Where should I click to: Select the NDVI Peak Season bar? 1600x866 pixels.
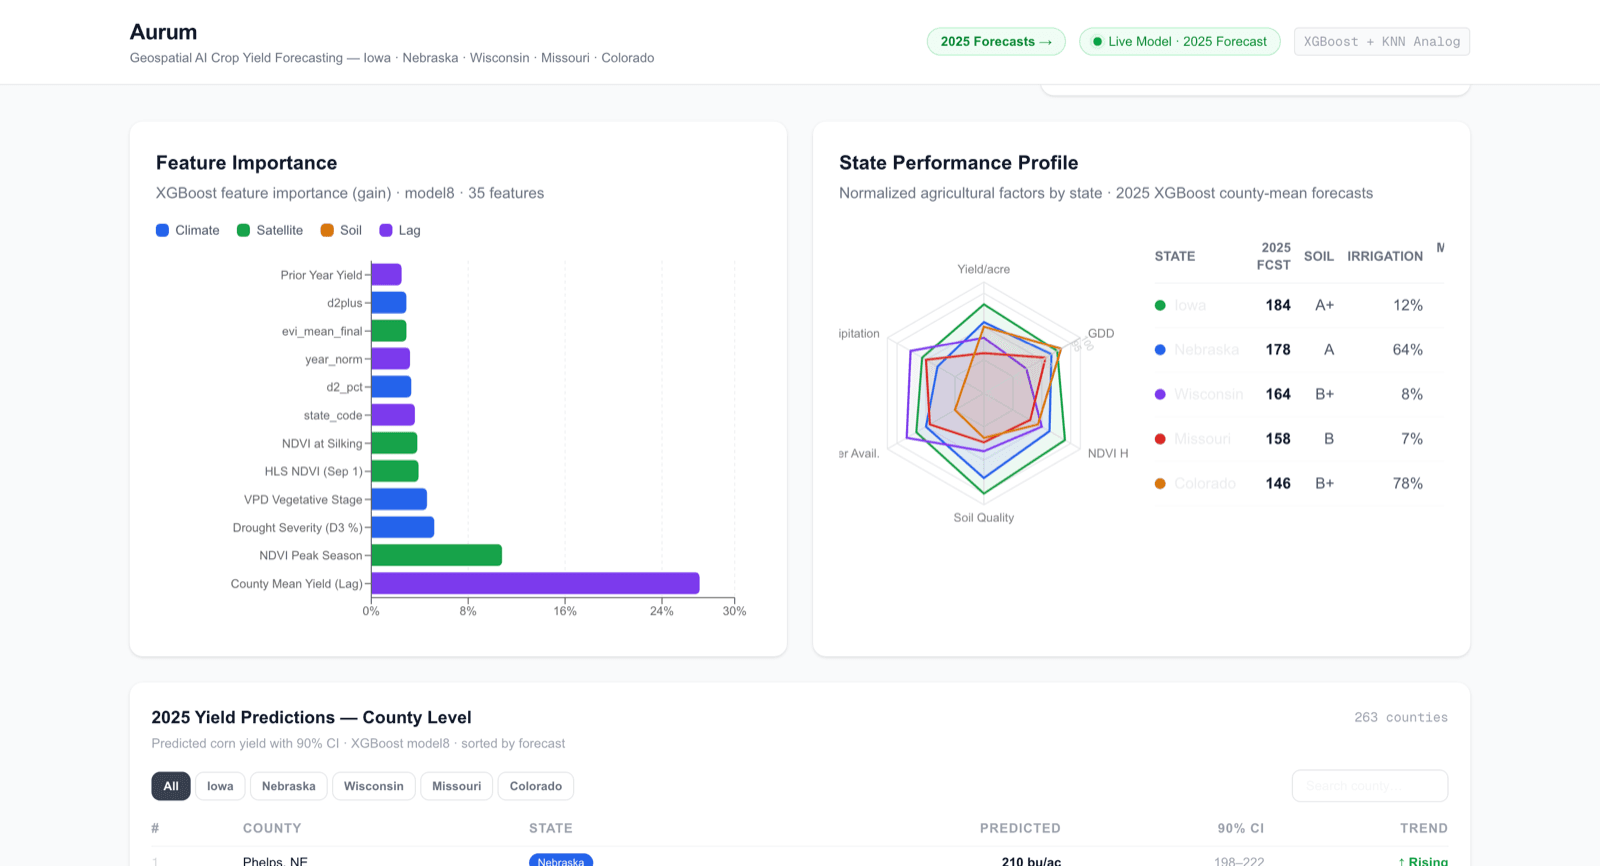click(x=436, y=555)
